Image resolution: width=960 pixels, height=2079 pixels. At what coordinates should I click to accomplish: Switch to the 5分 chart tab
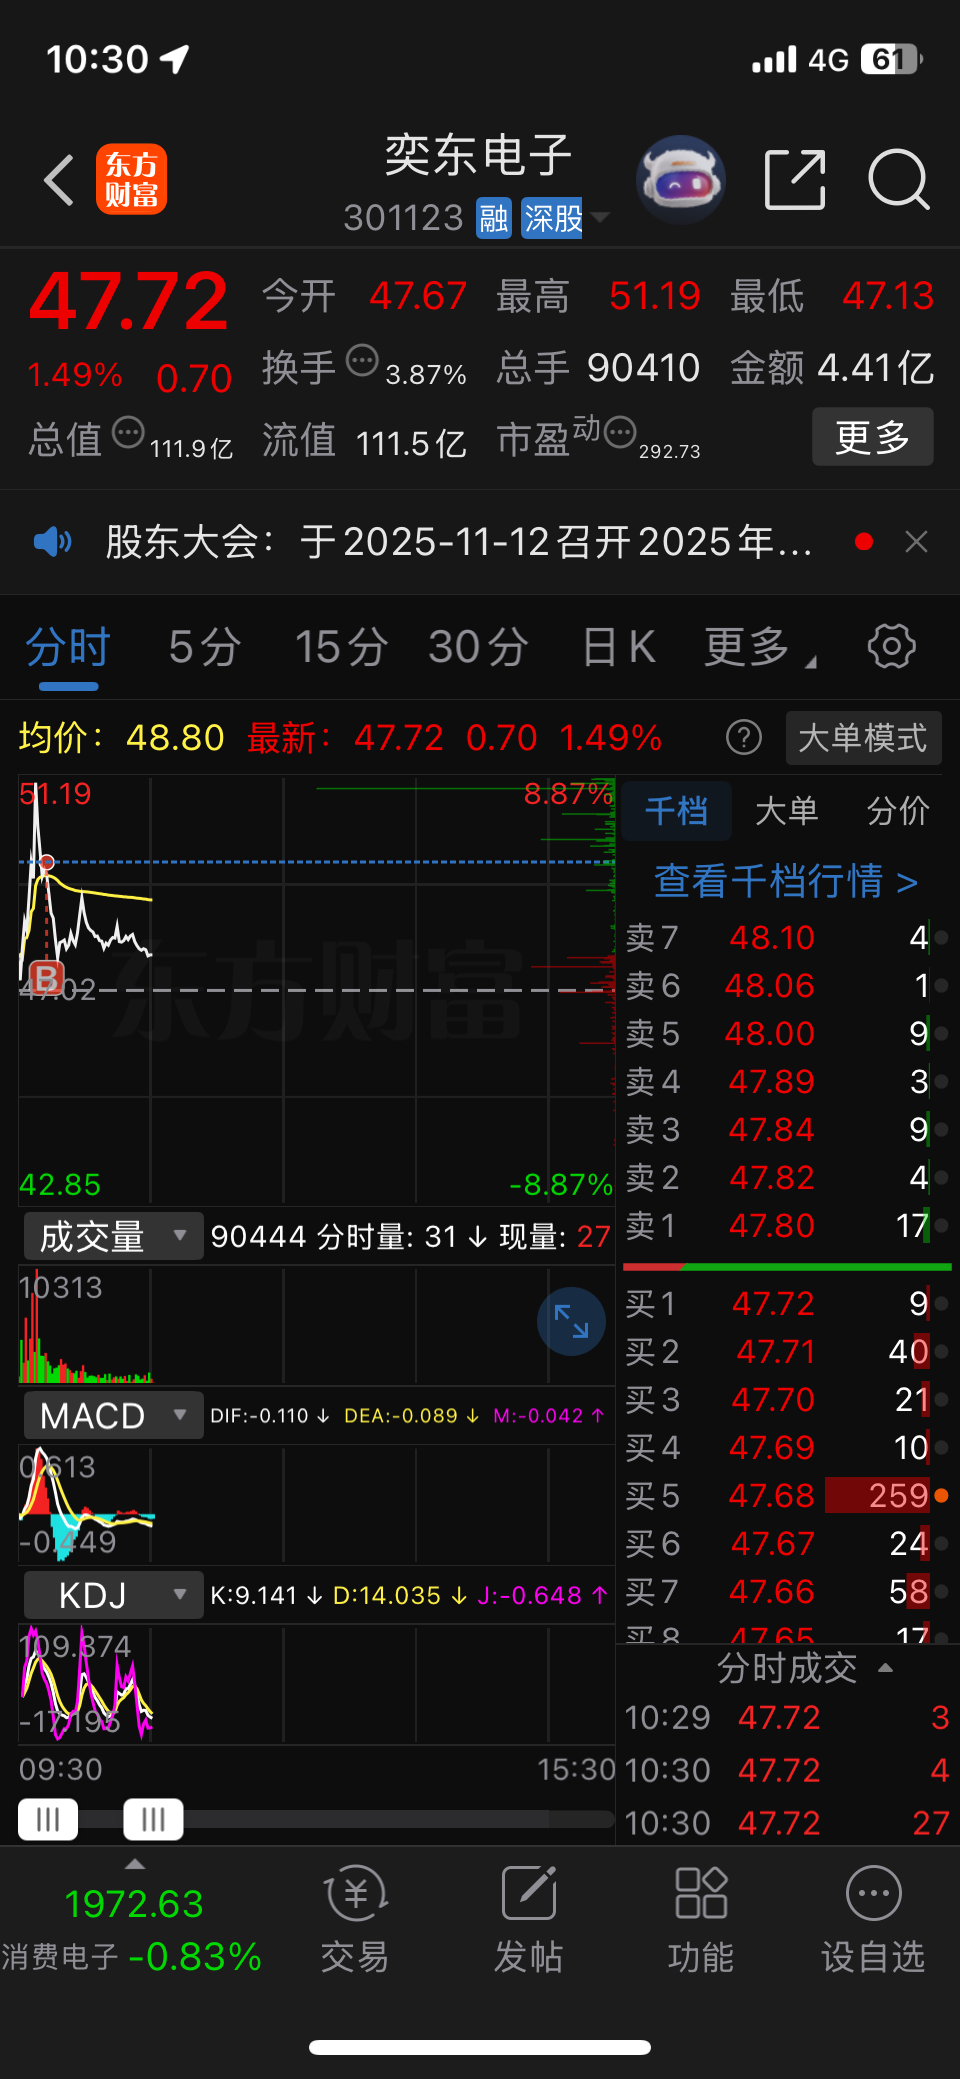[x=205, y=647]
